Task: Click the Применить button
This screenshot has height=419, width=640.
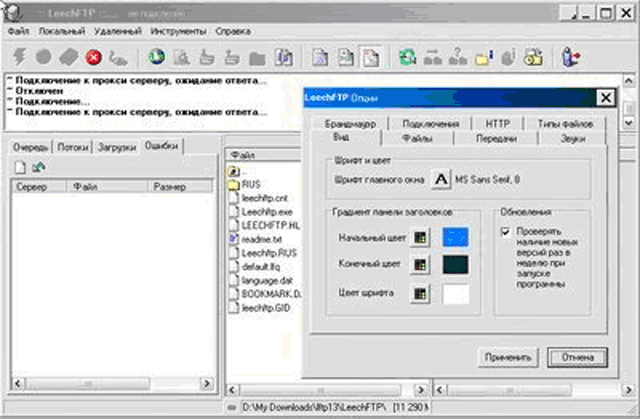Action: [x=508, y=358]
